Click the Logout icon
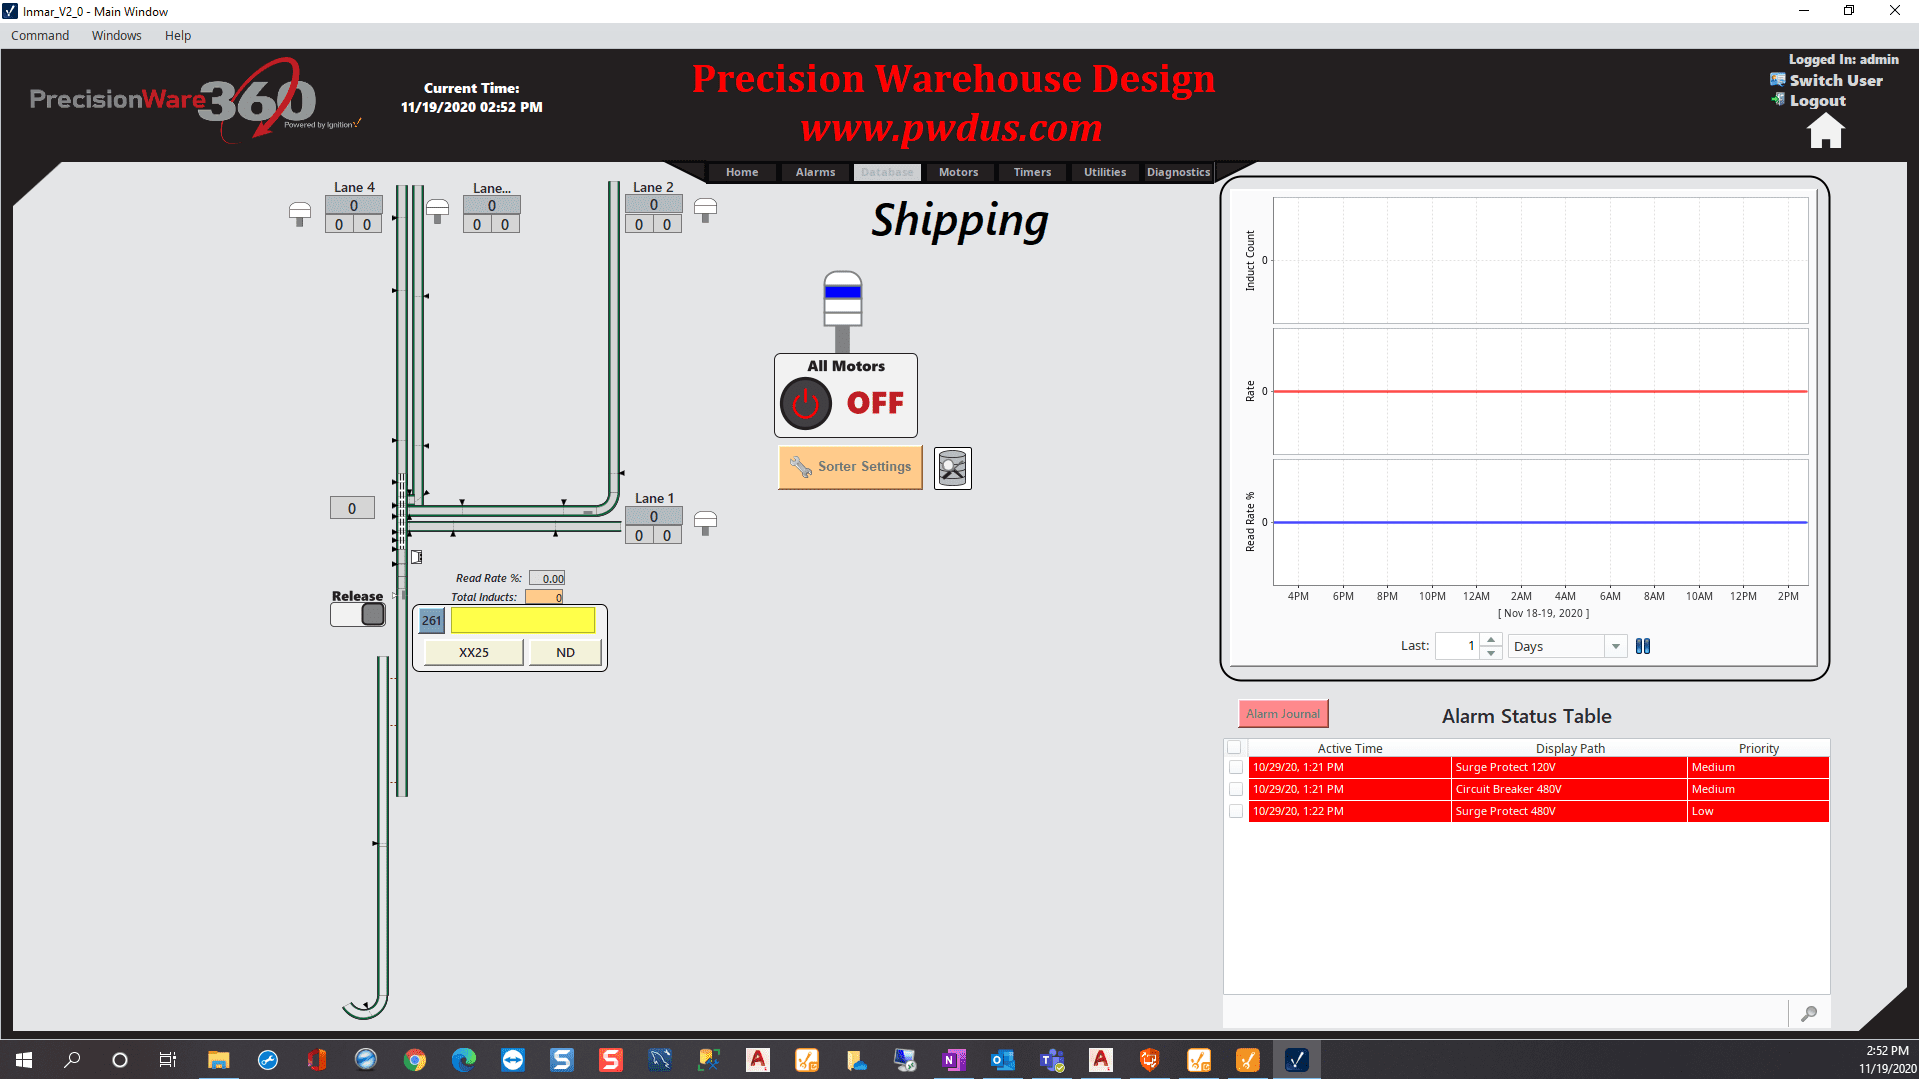 coord(1778,100)
